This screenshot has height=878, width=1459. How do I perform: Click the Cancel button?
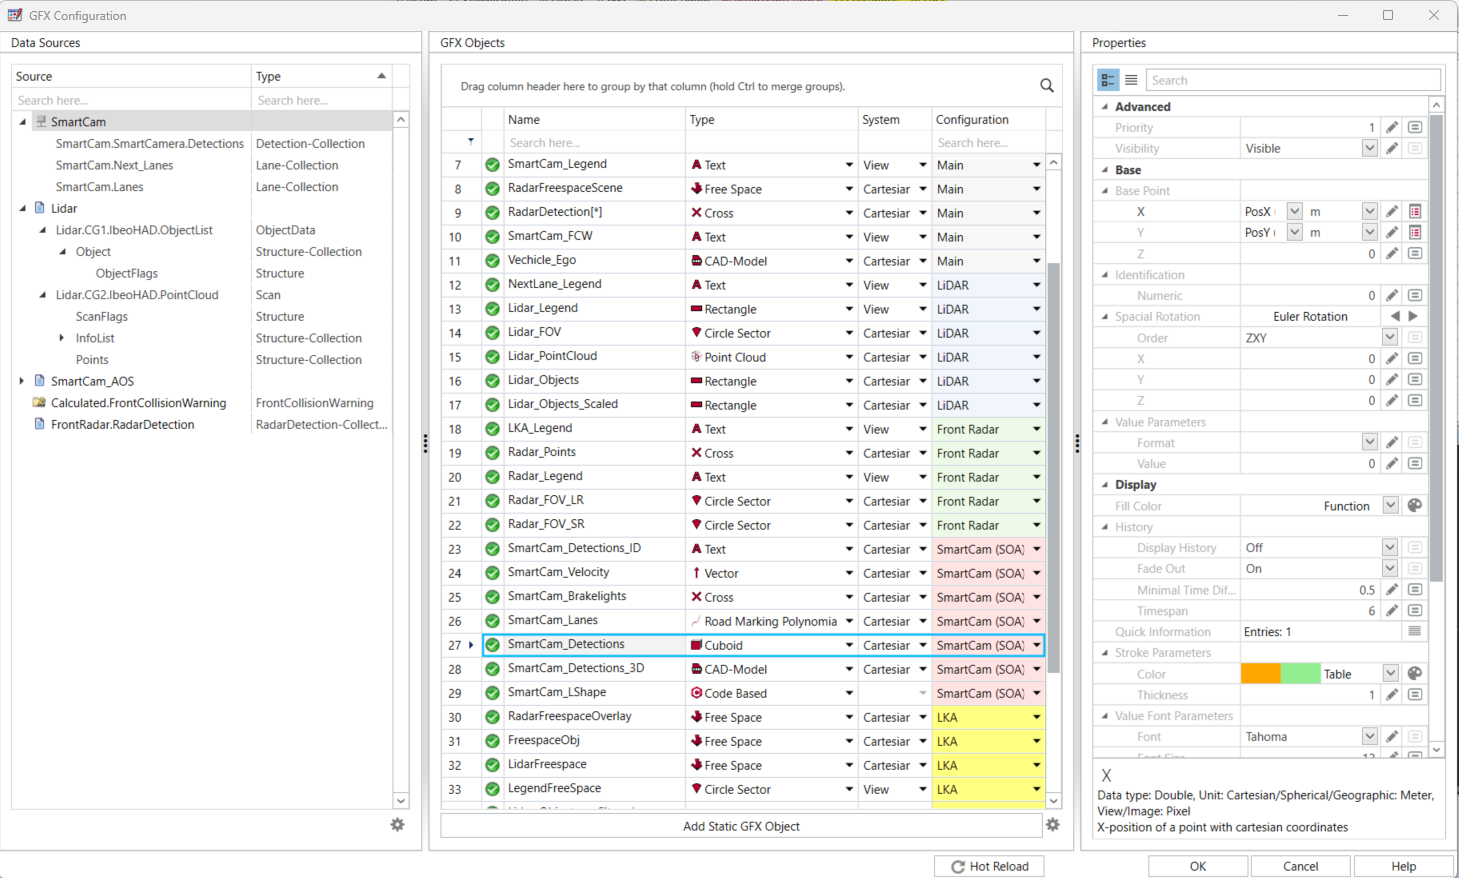click(1301, 866)
